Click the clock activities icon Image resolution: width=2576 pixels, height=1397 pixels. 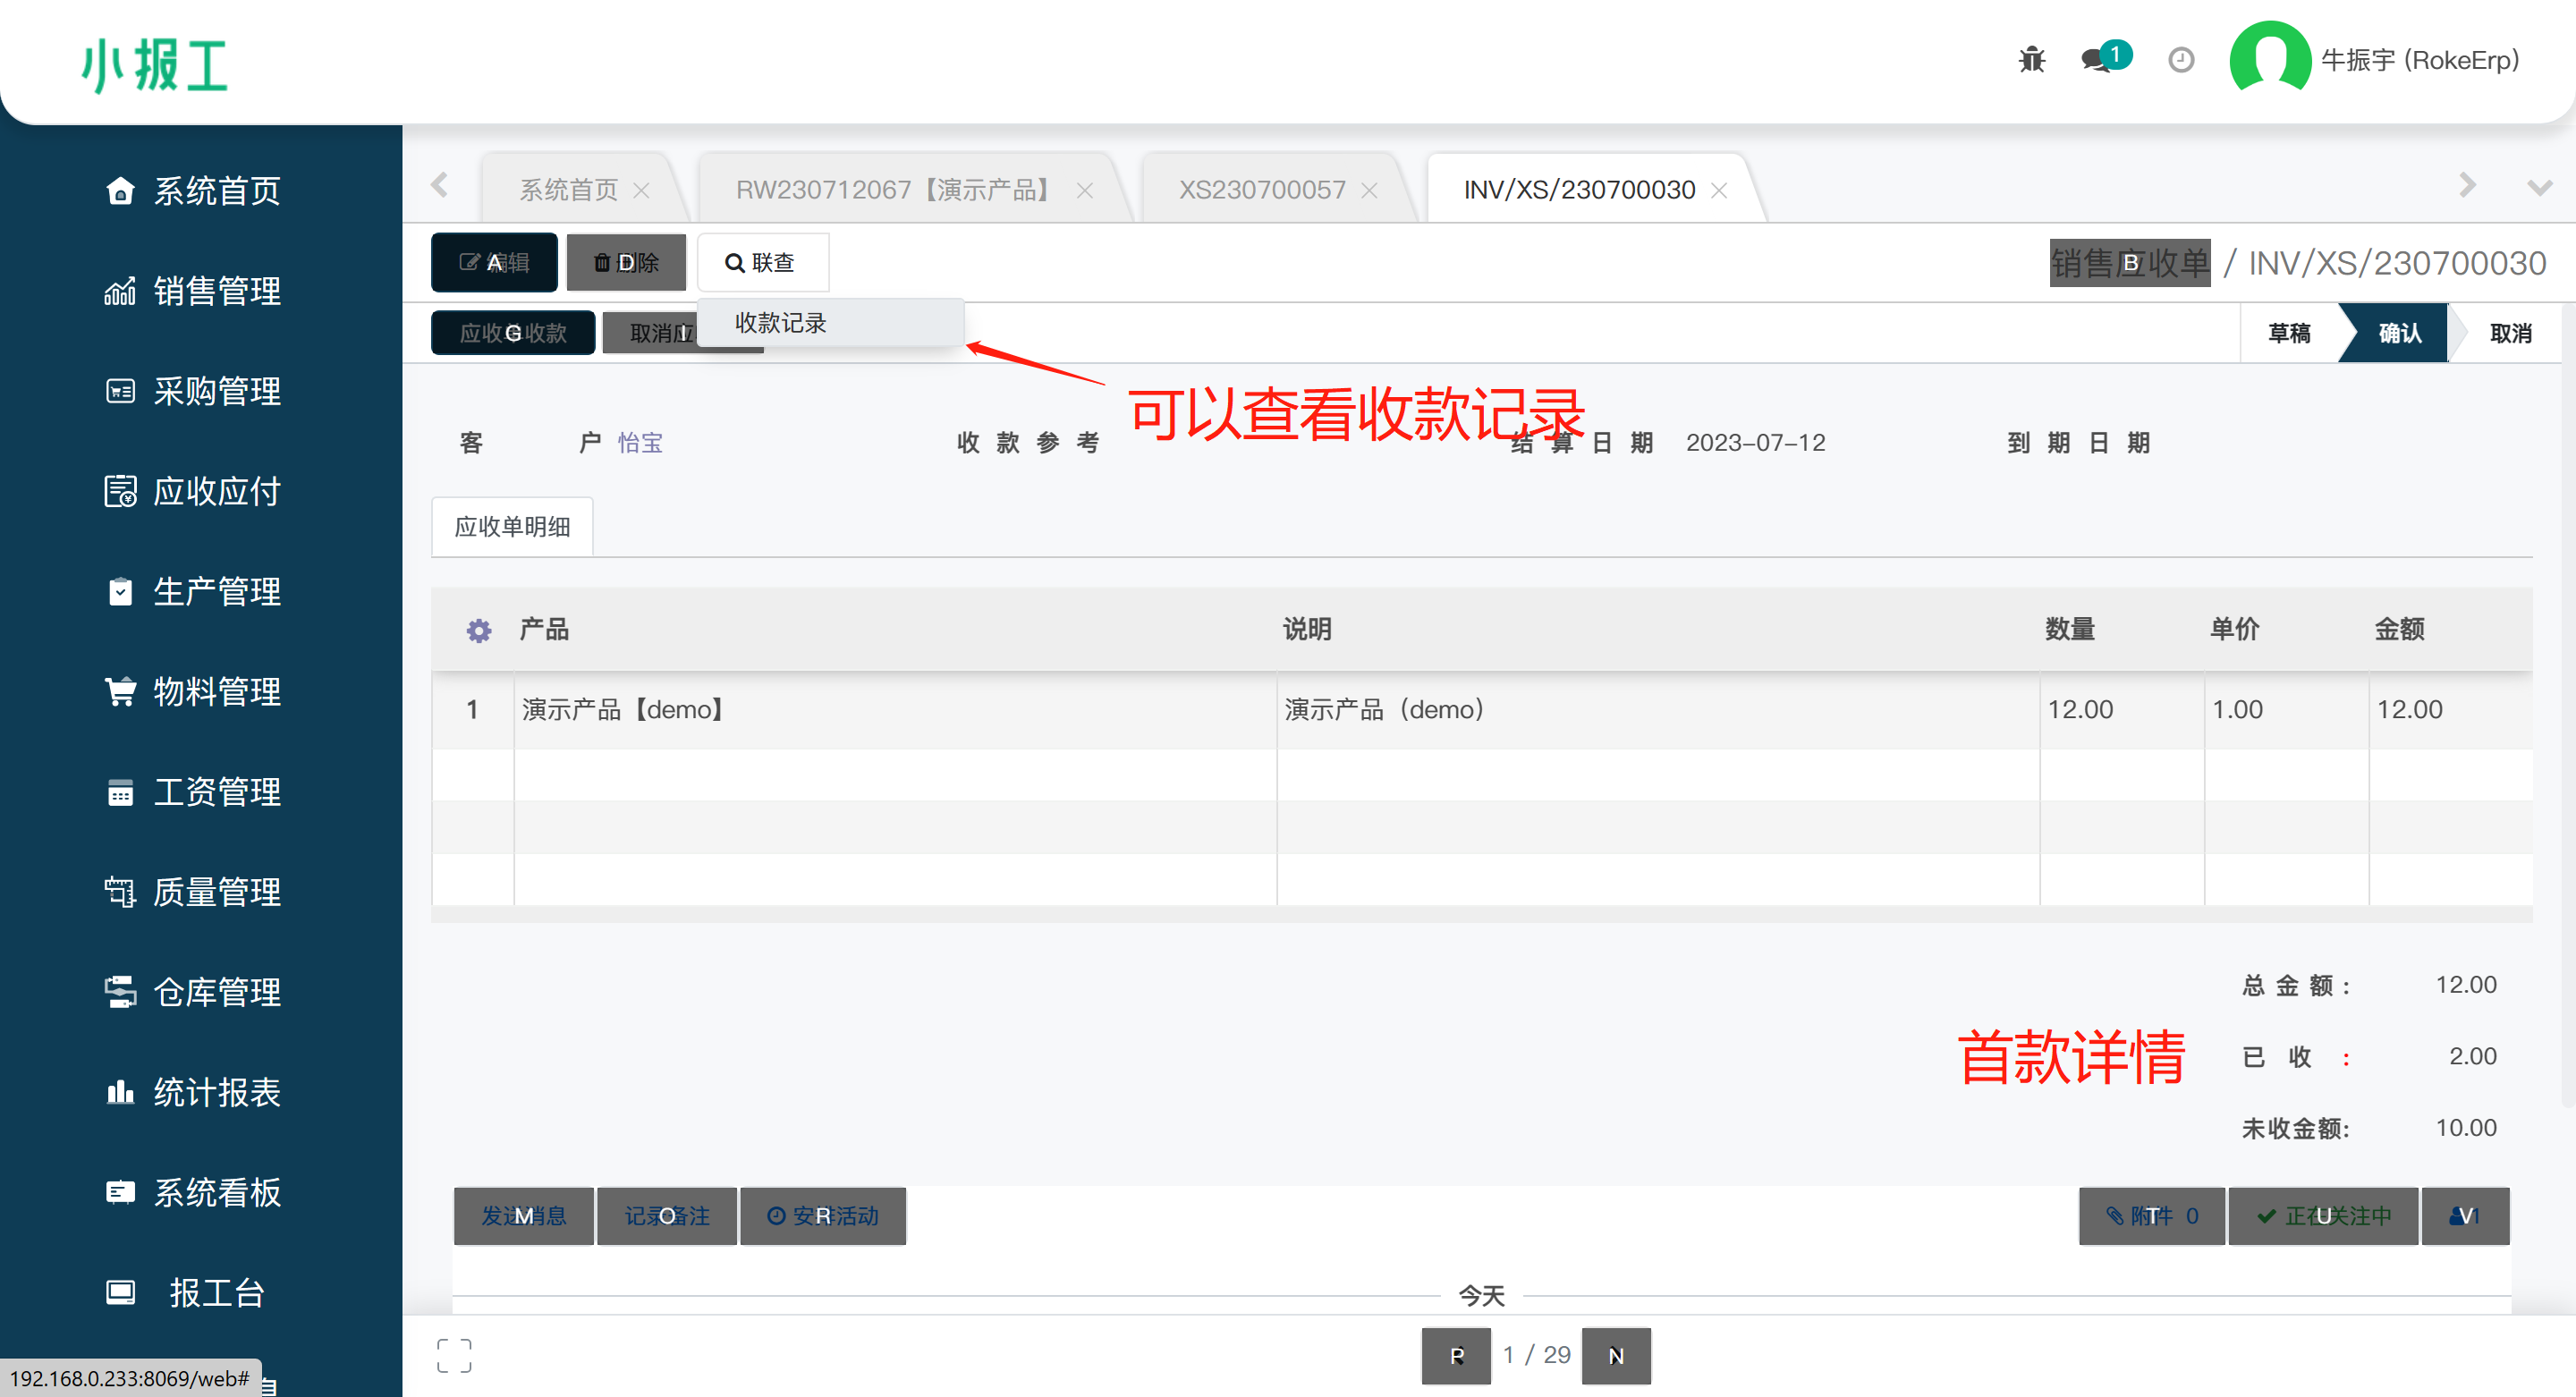coord(2181,60)
